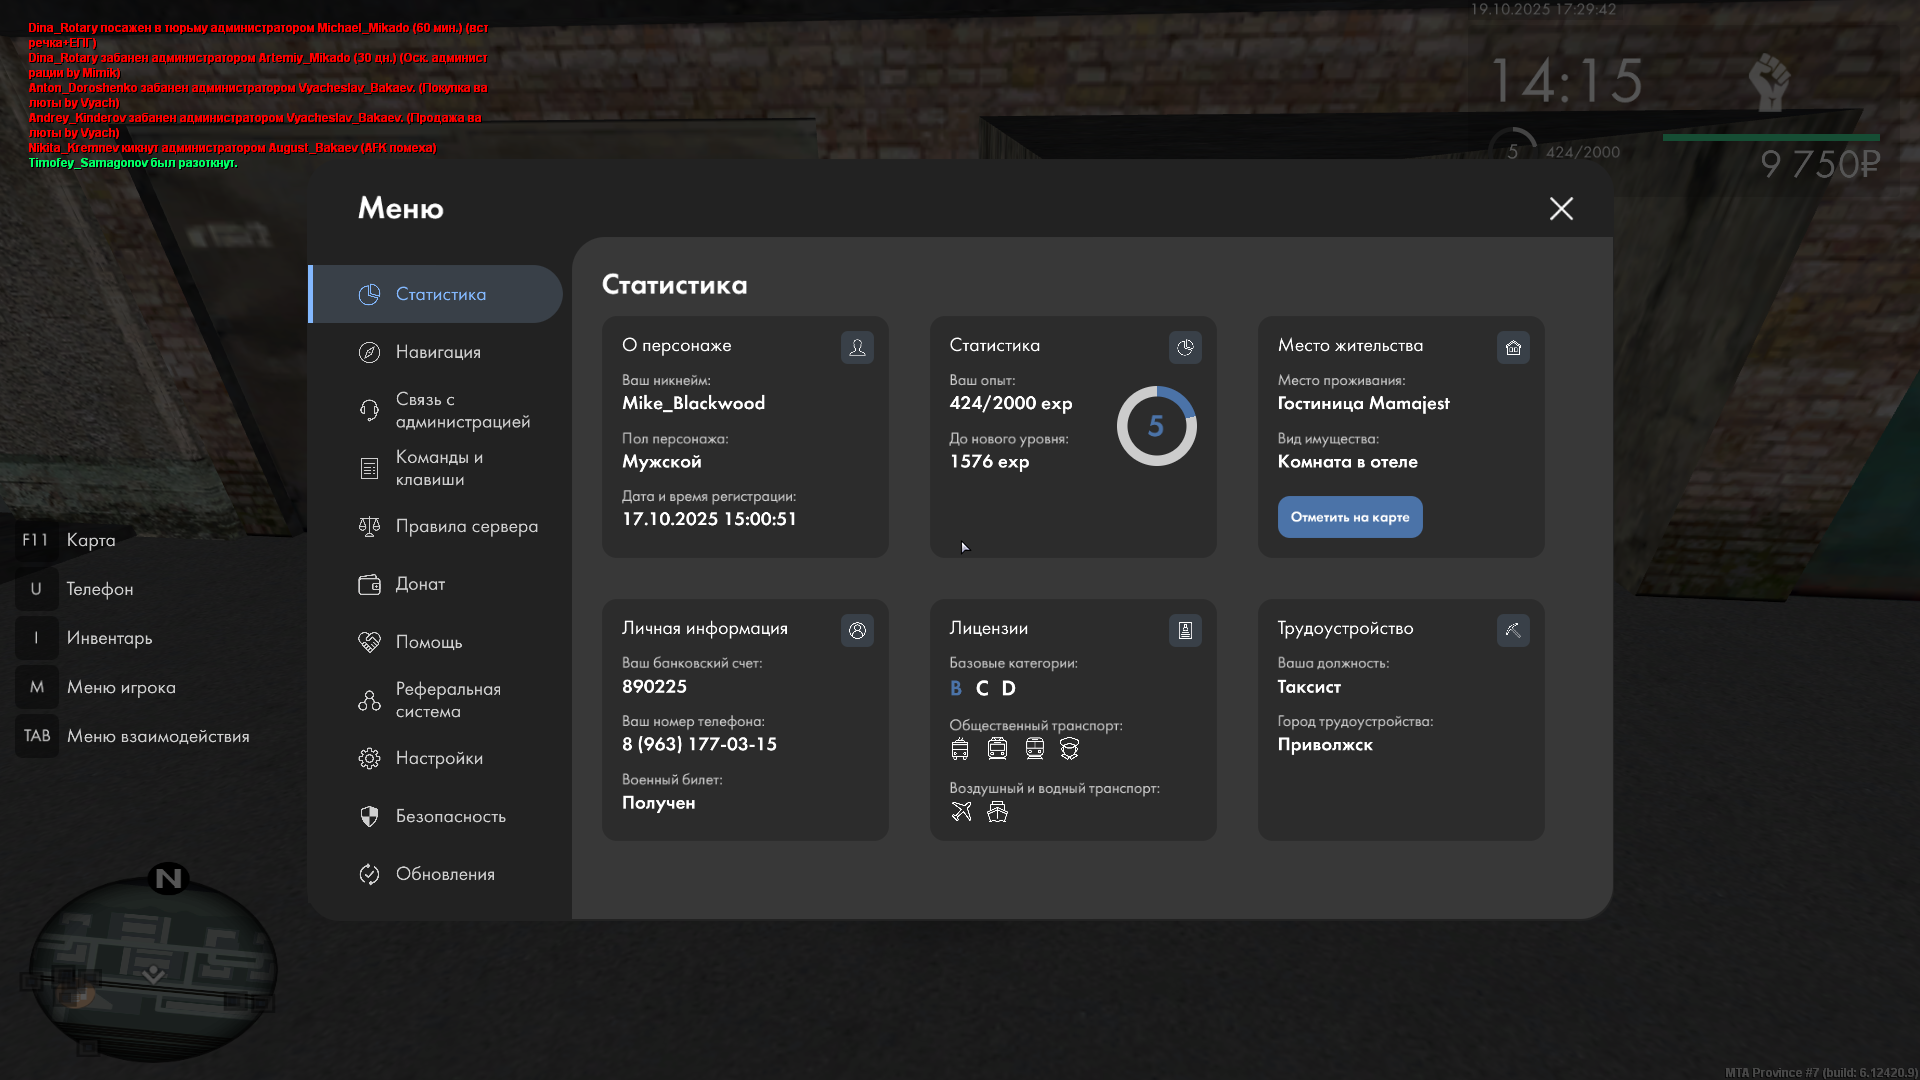Screen dimensions: 1920x1080
Task: Click the license document icon in Лицензии card
Action: pos(1185,630)
